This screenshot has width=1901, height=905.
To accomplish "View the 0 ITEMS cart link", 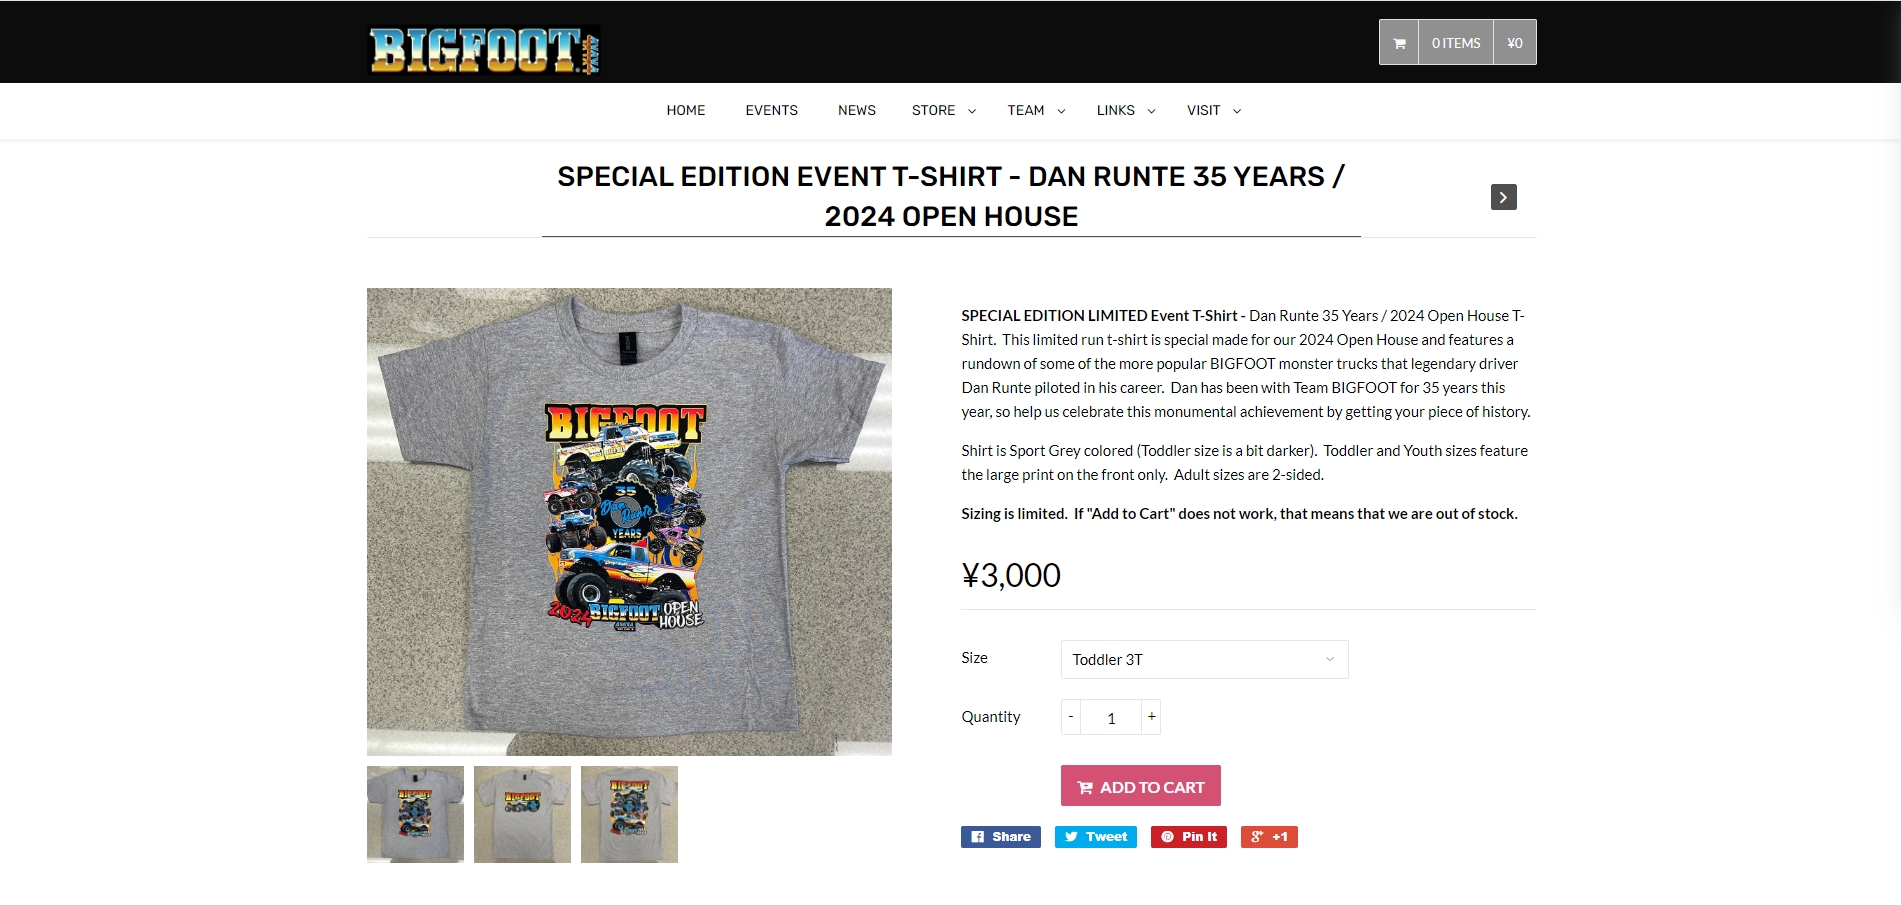I will click(1455, 43).
